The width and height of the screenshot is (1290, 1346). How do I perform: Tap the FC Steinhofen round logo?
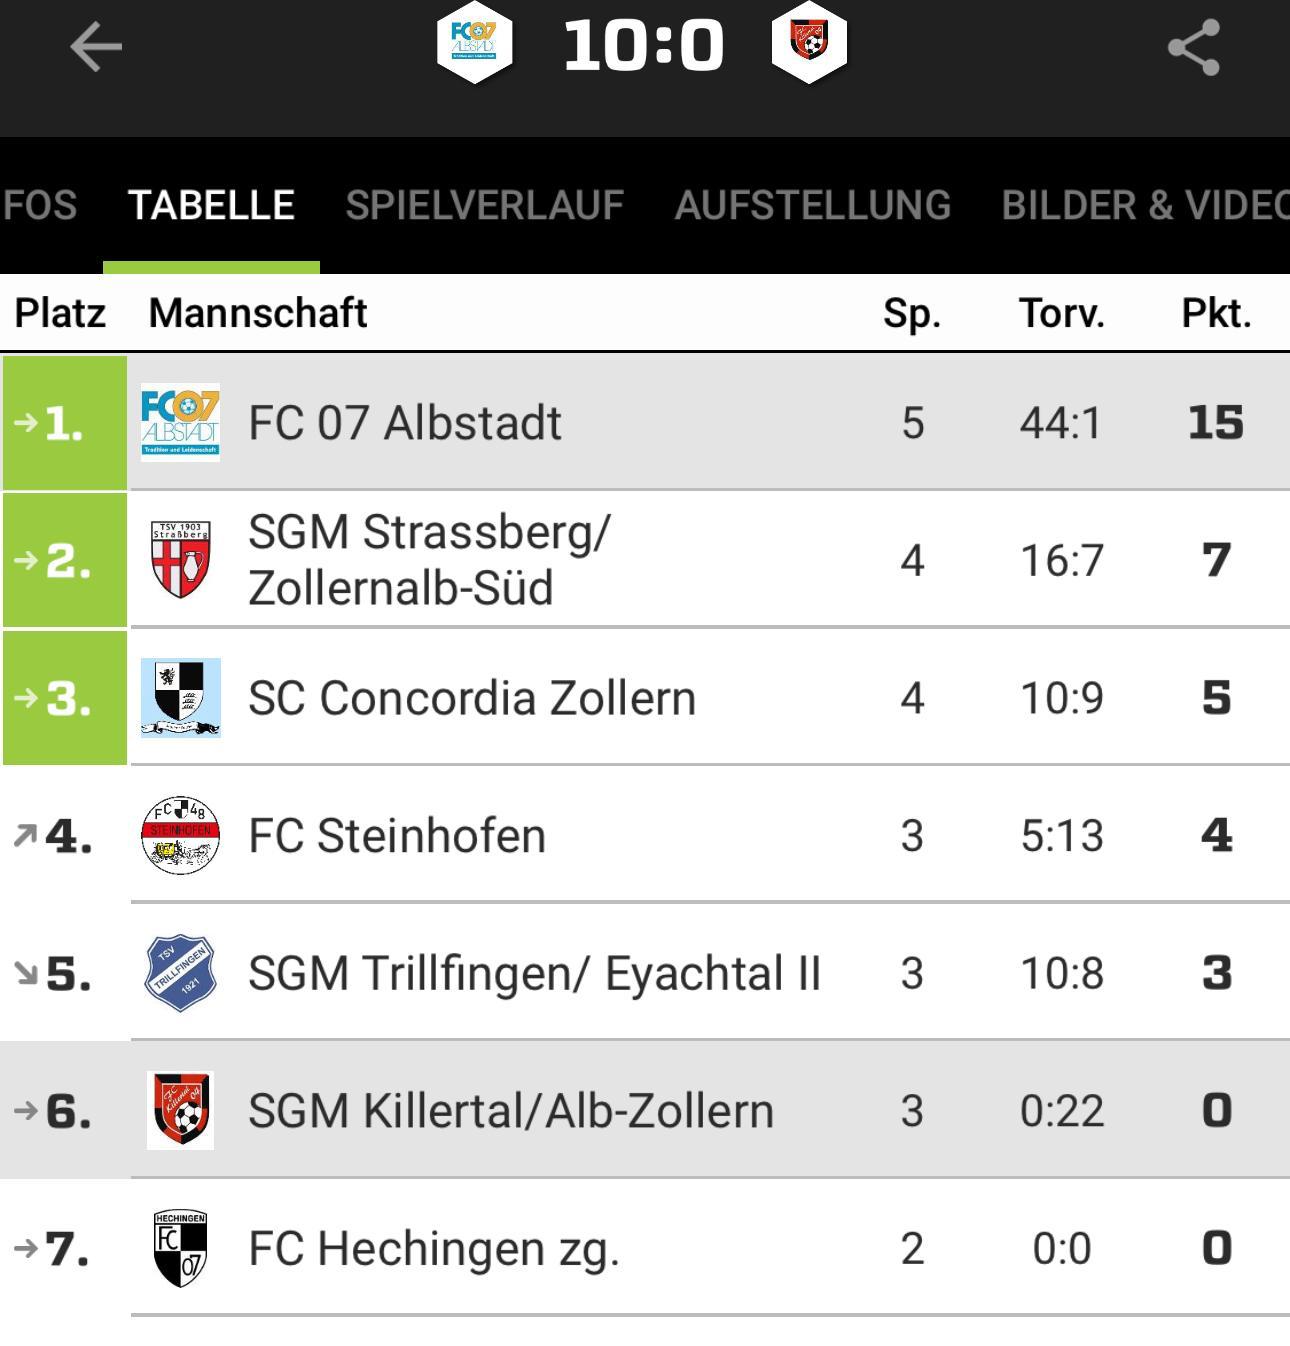180,835
